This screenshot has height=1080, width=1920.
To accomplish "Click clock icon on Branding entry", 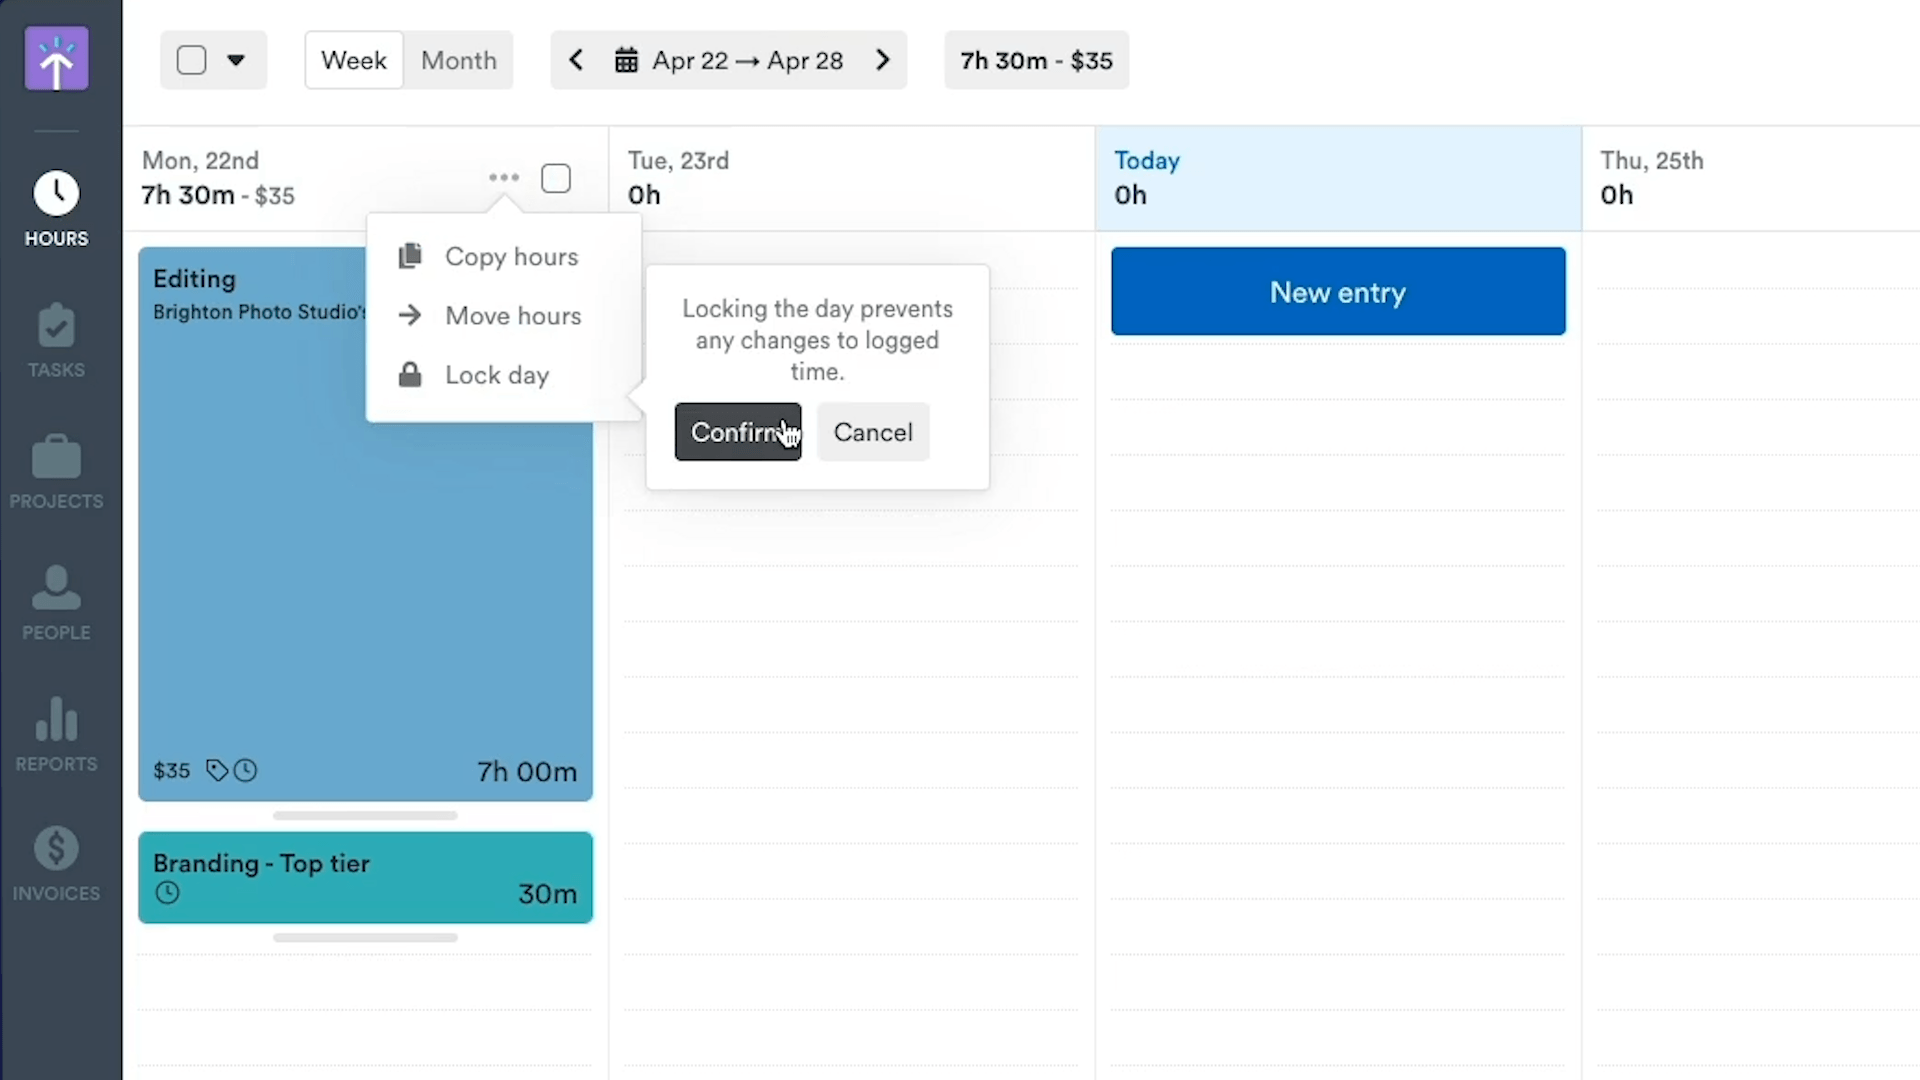I will [x=168, y=893].
